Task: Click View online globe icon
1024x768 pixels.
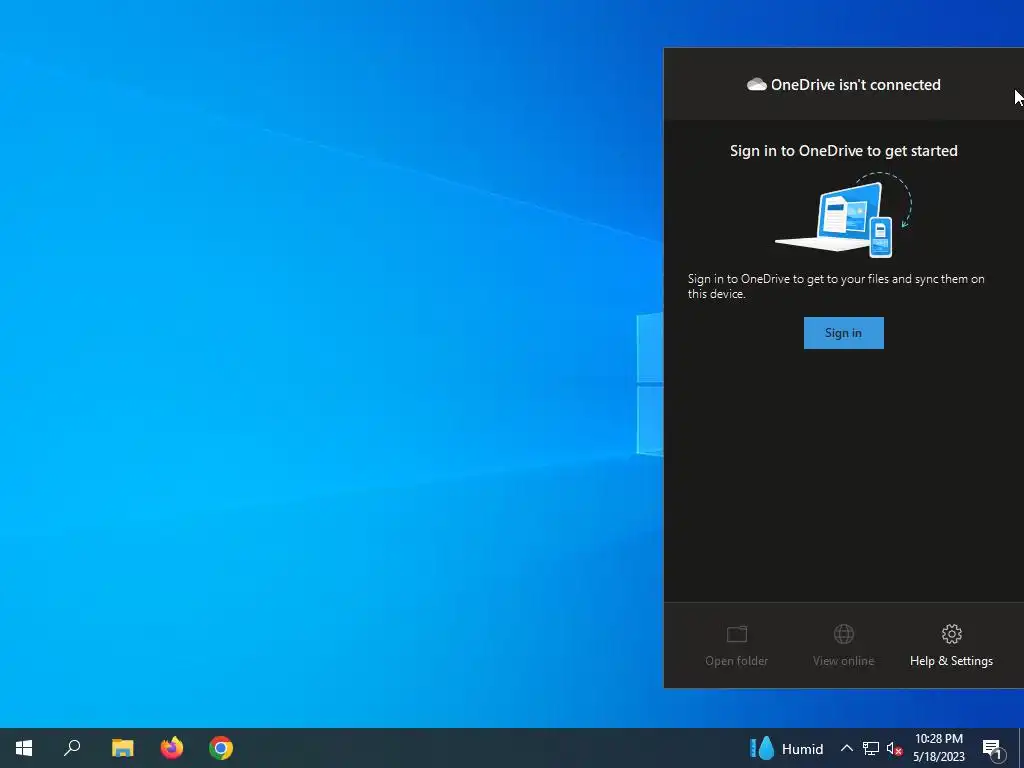Action: 843,634
